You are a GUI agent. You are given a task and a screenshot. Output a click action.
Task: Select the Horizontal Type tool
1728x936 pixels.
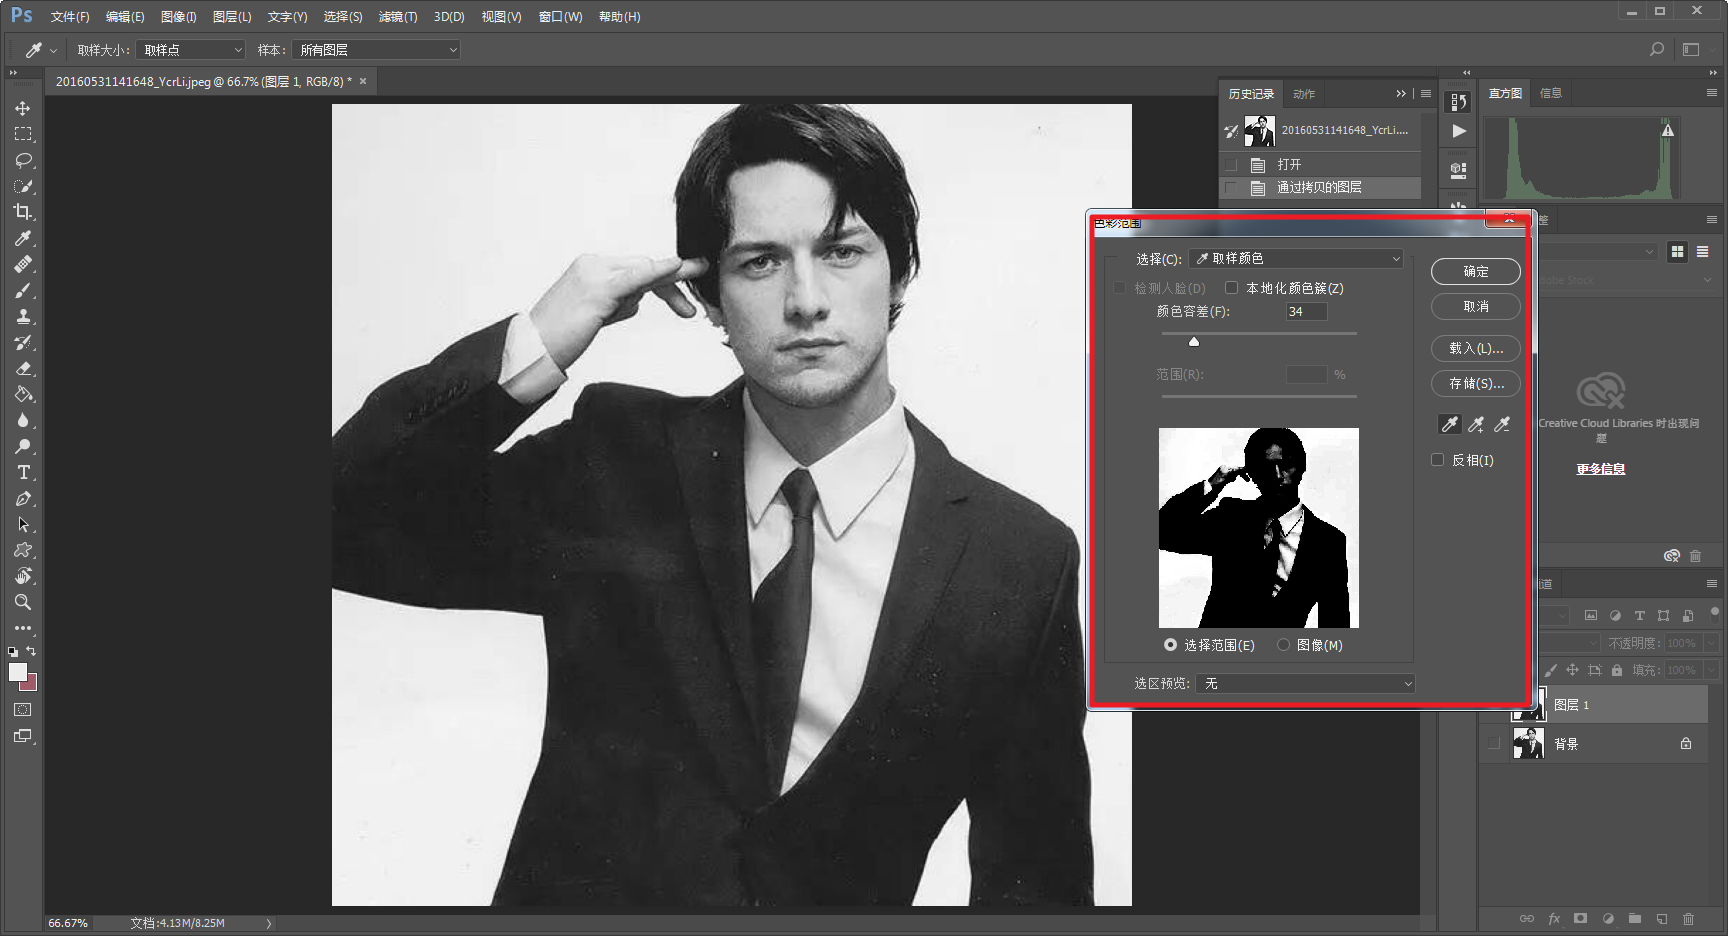[x=22, y=472]
